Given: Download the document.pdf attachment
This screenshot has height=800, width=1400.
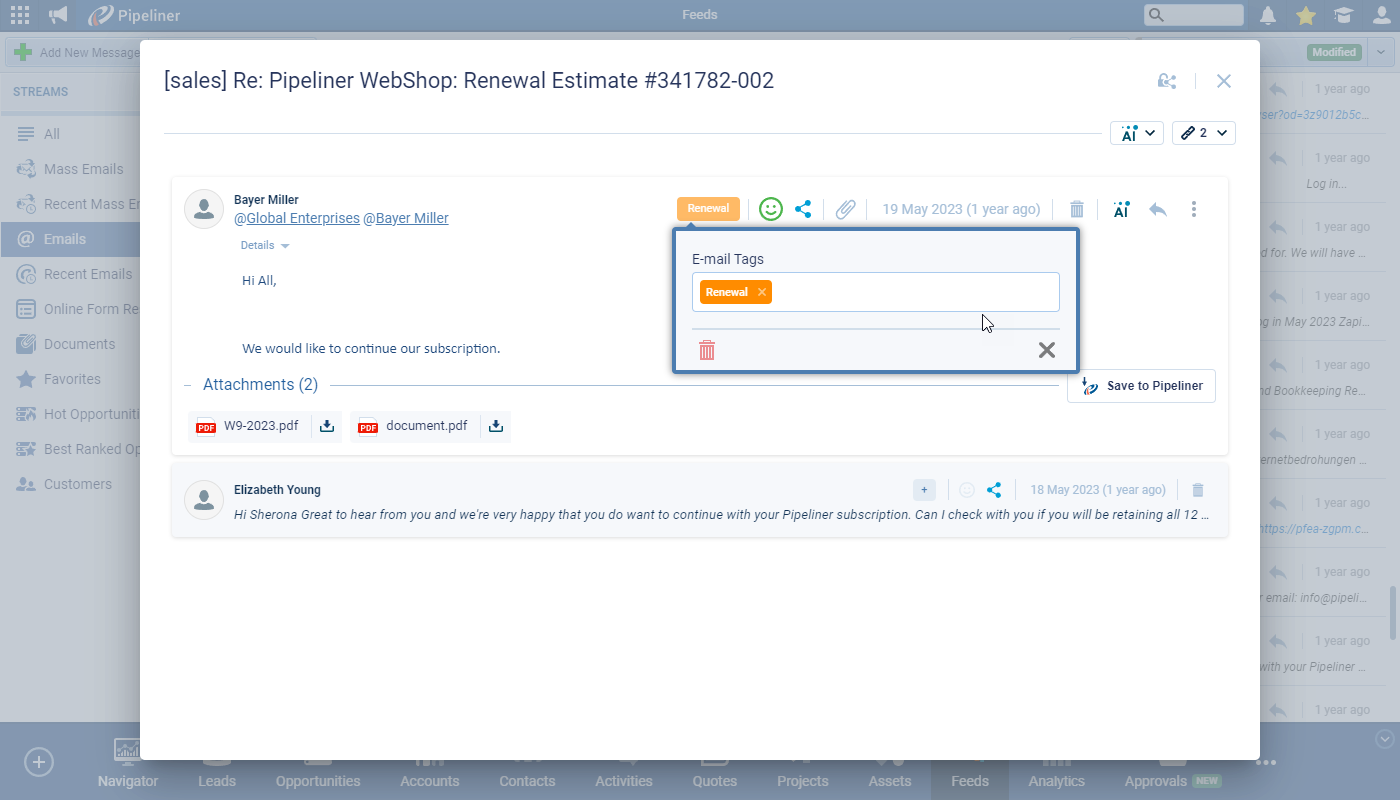Looking at the screenshot, I should [496, 426].
